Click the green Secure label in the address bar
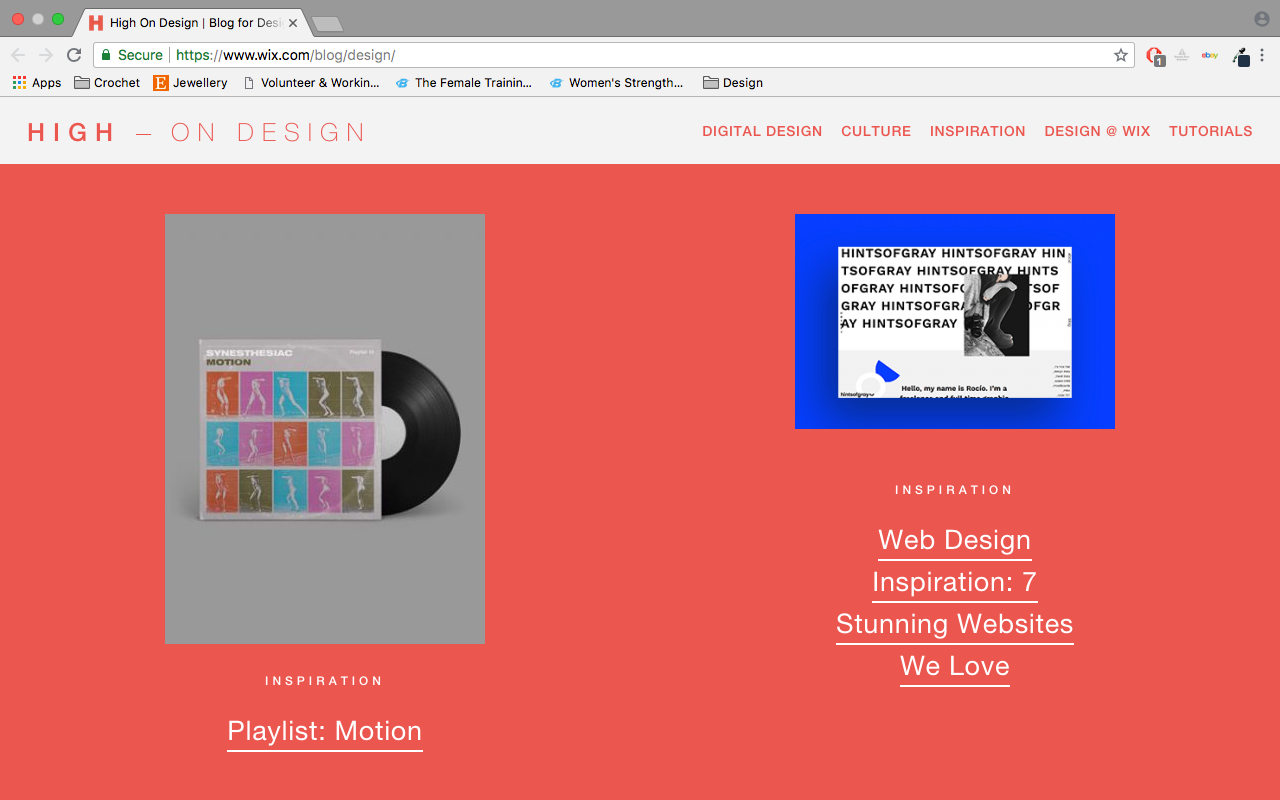The height and width of the screenshot is (800, 1280). [x=140, y=55]
